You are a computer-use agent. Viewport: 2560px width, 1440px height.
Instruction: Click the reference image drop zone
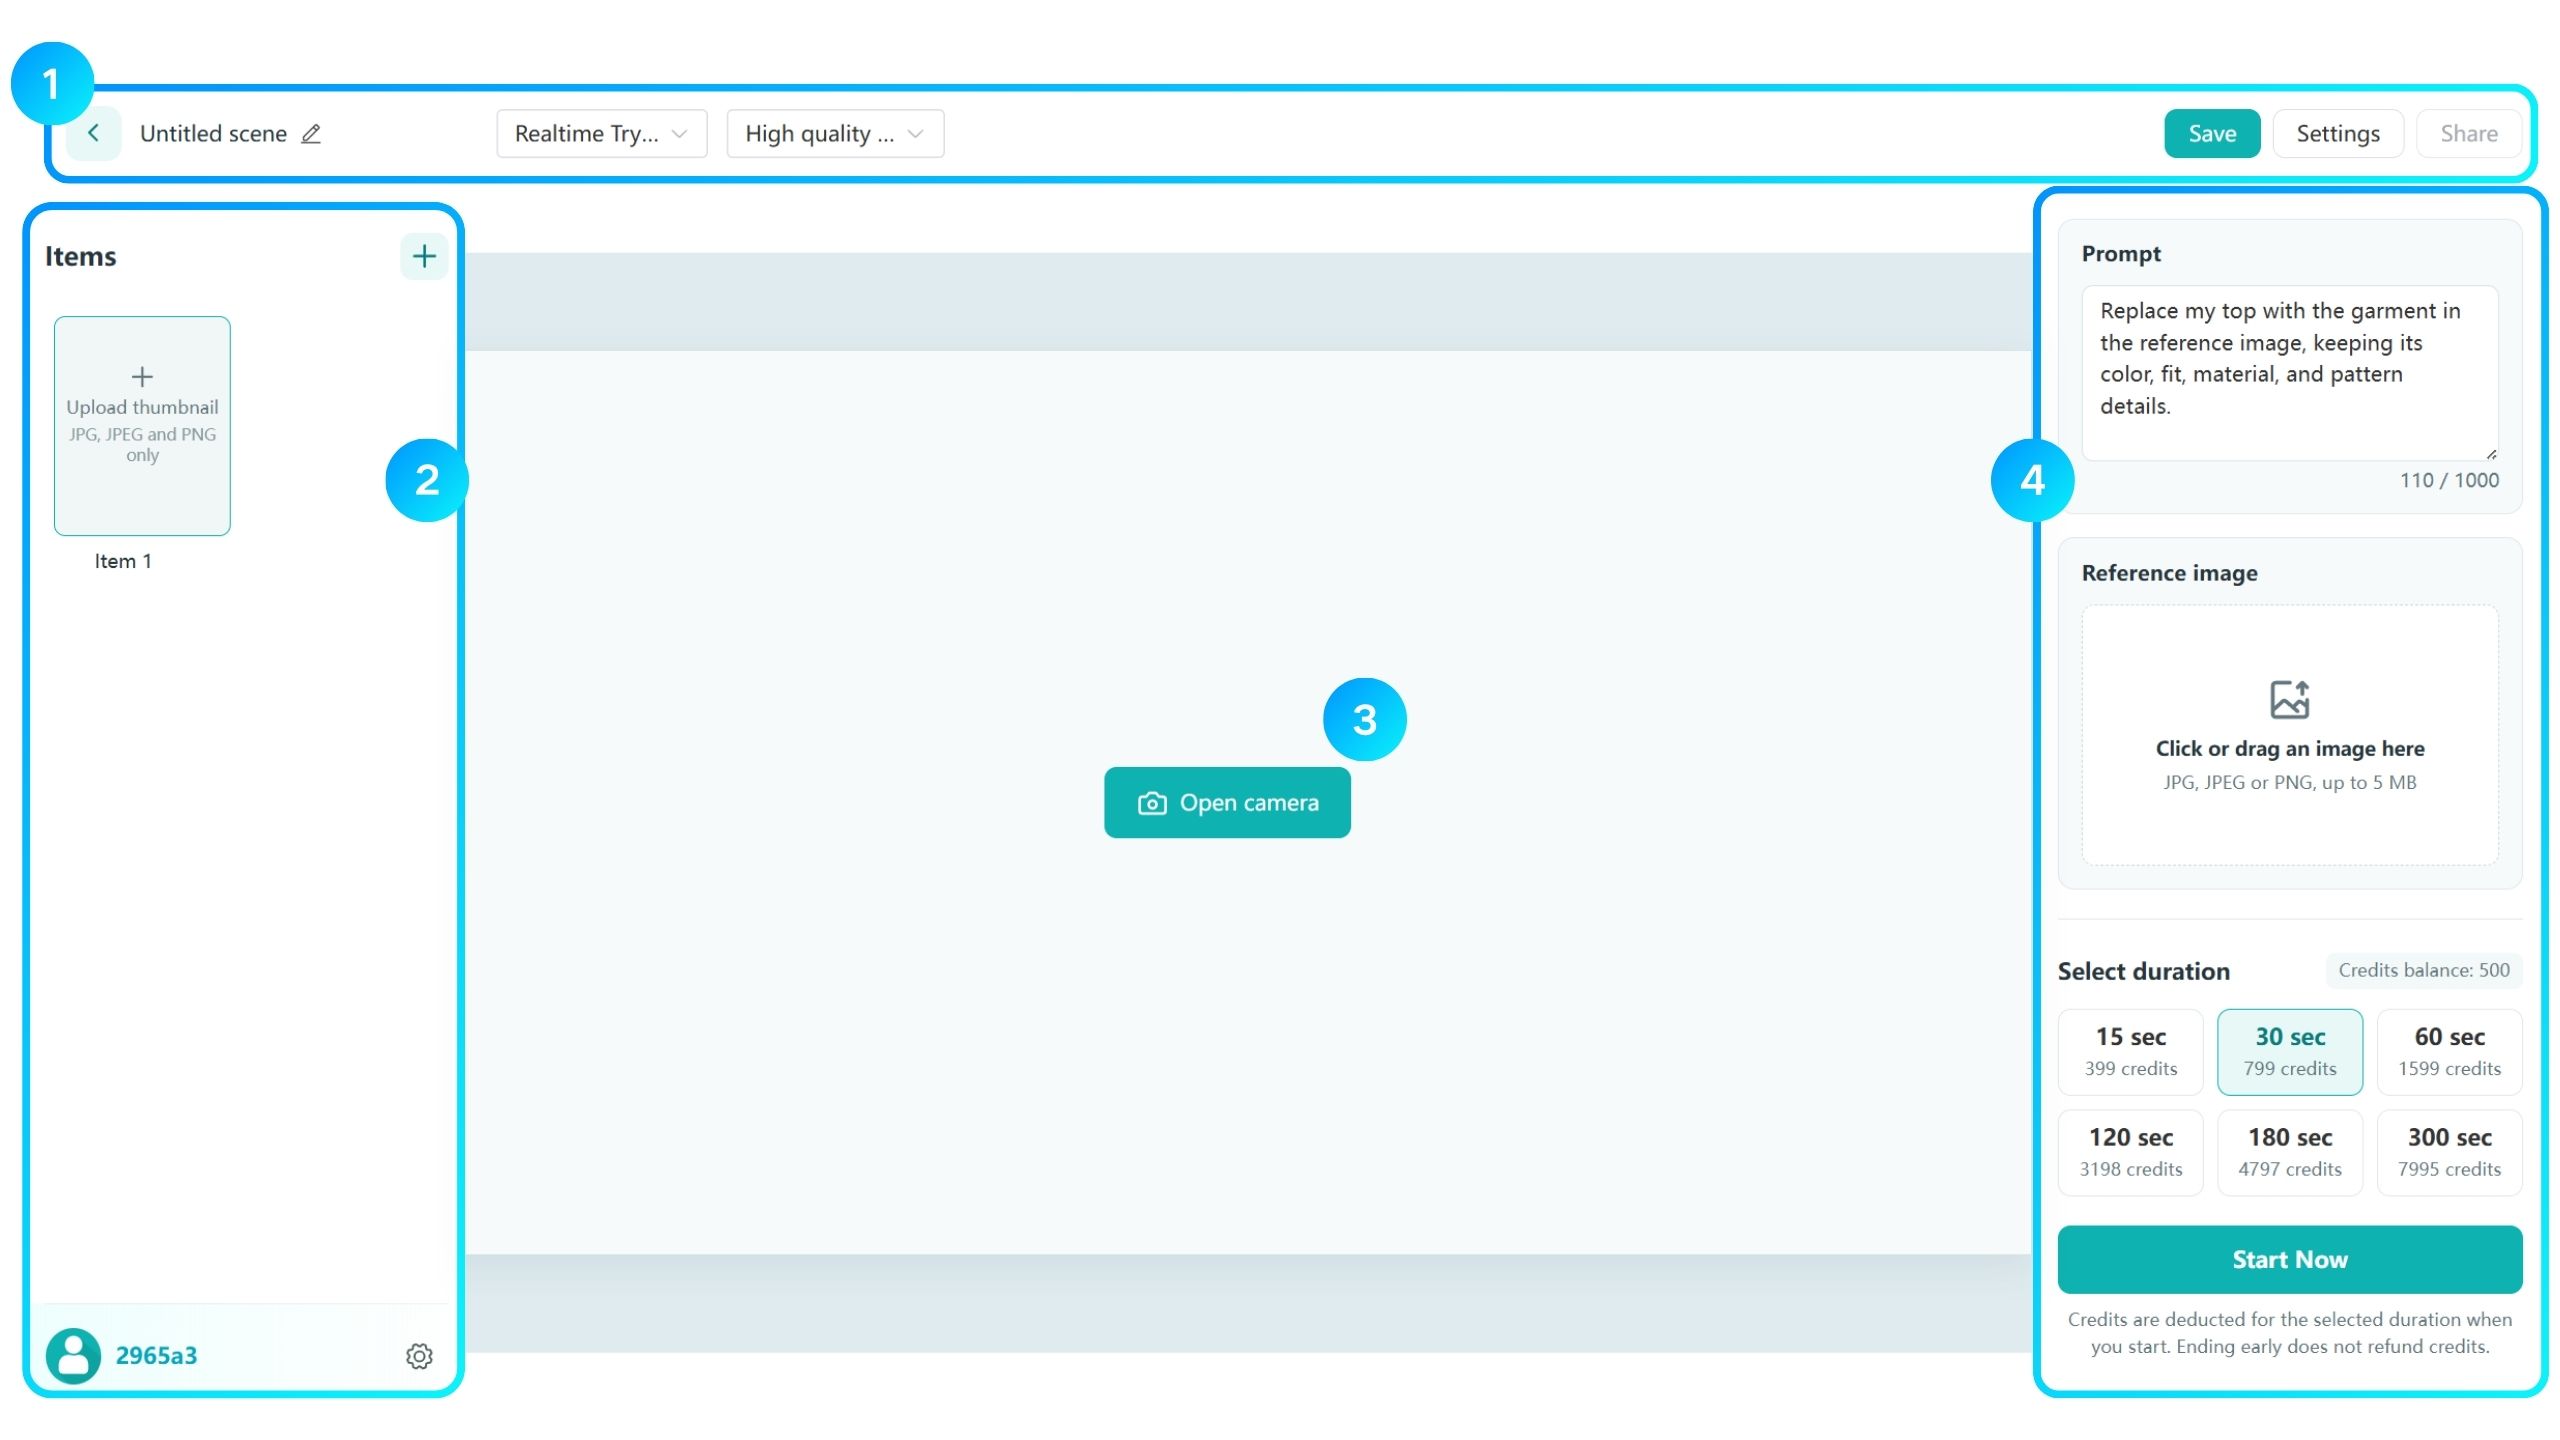[2289, 735]
